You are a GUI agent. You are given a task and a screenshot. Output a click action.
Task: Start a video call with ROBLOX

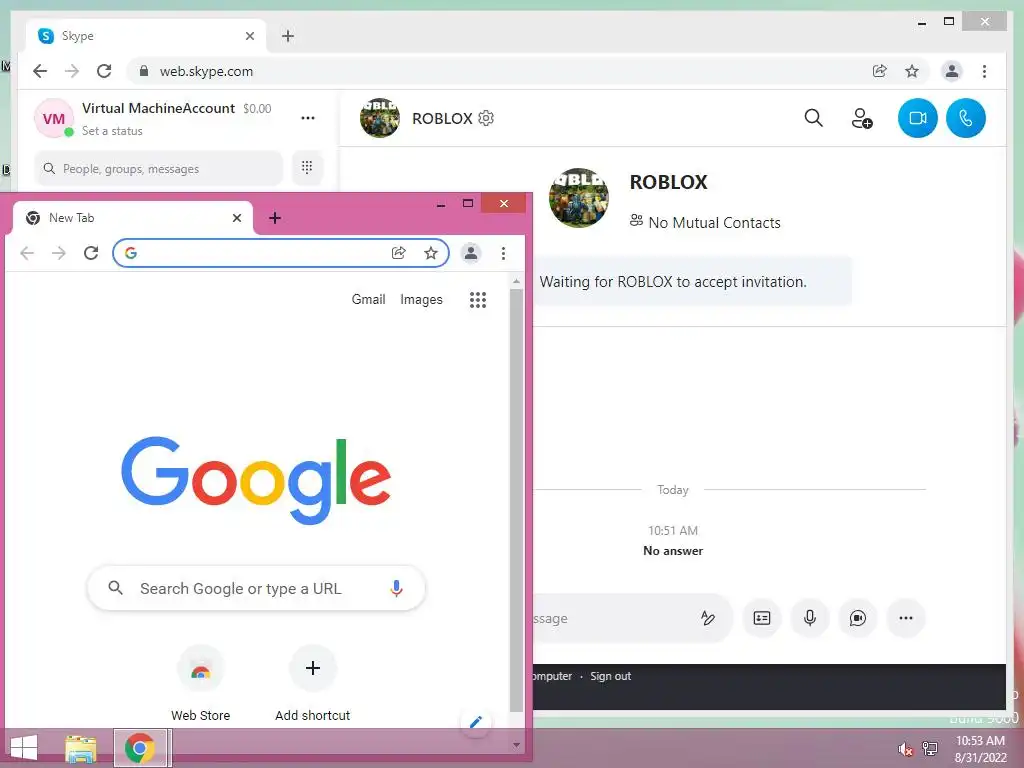(917, 118)
